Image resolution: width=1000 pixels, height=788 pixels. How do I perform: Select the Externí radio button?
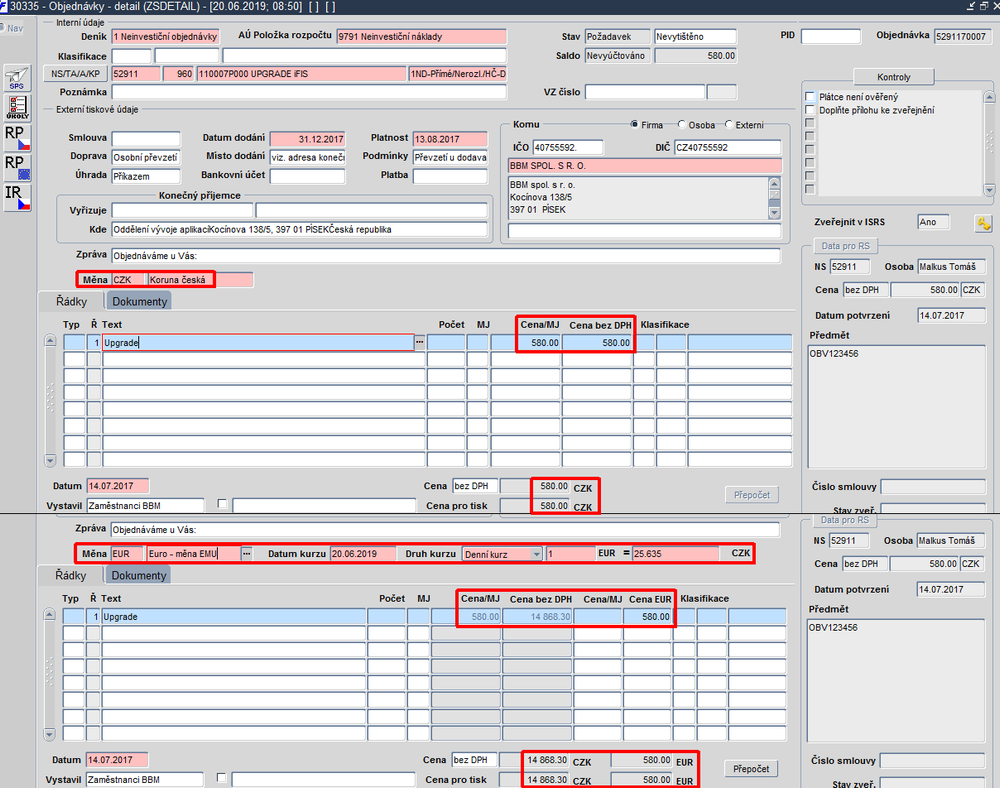[x=728, y=124]
